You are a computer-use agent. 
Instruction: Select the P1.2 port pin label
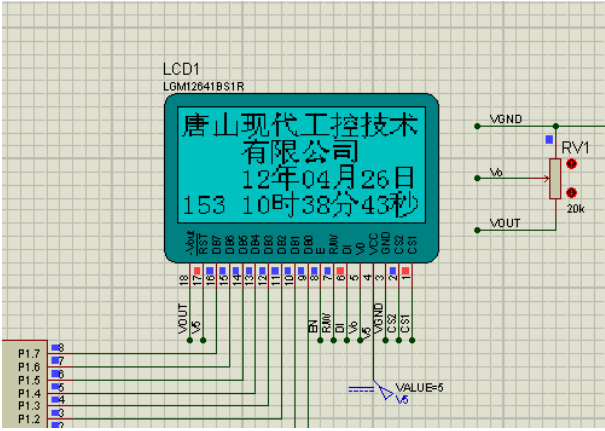pos(29,419)
